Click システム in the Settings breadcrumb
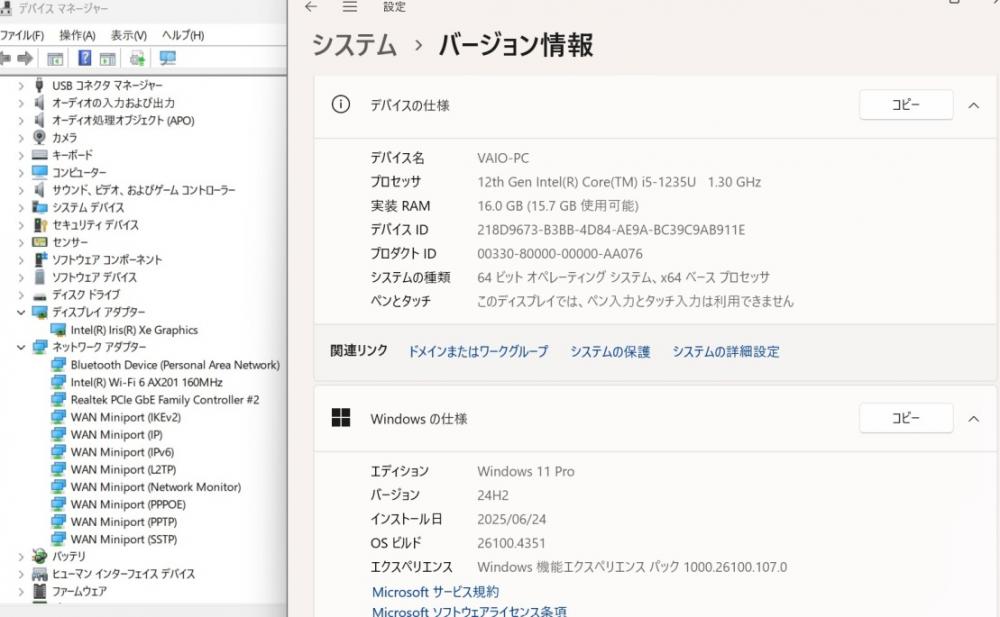 354,45
